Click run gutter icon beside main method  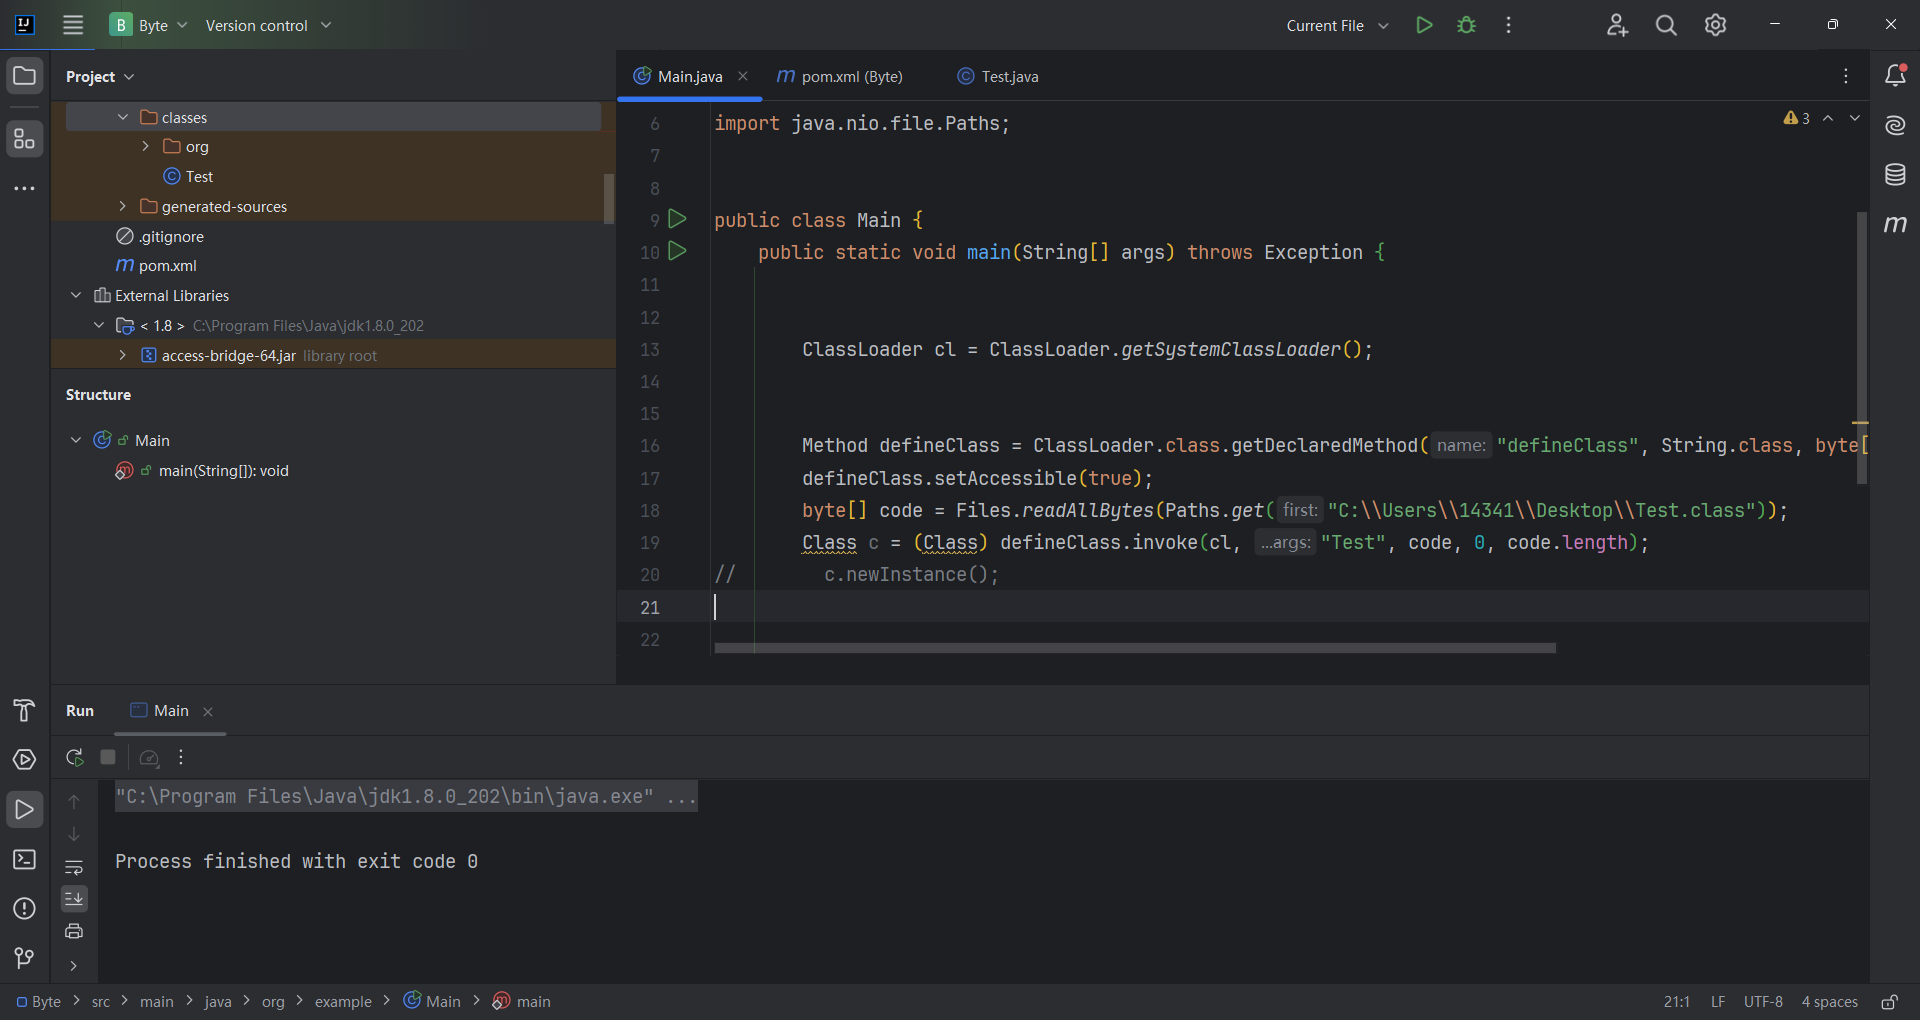pyautogui.click(x=678, y=251)
